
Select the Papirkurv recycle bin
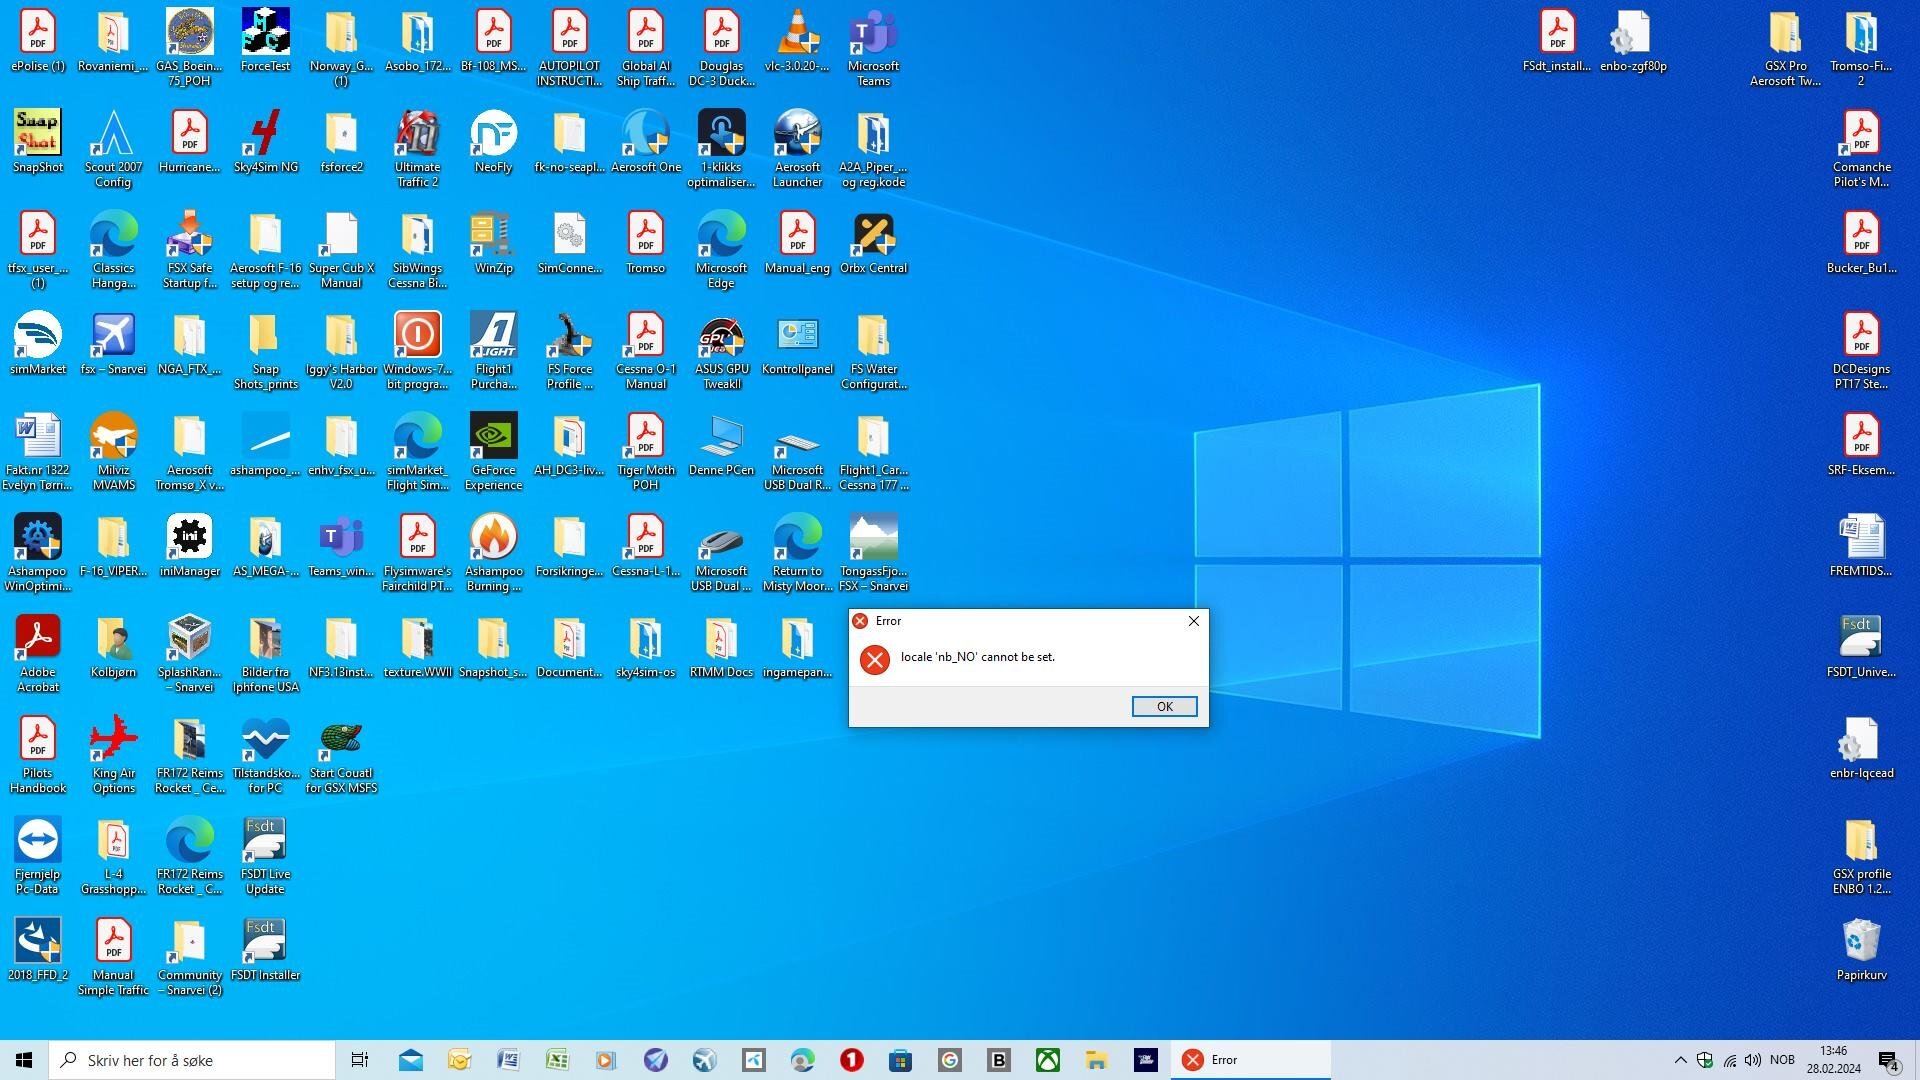coord(1861,950)
